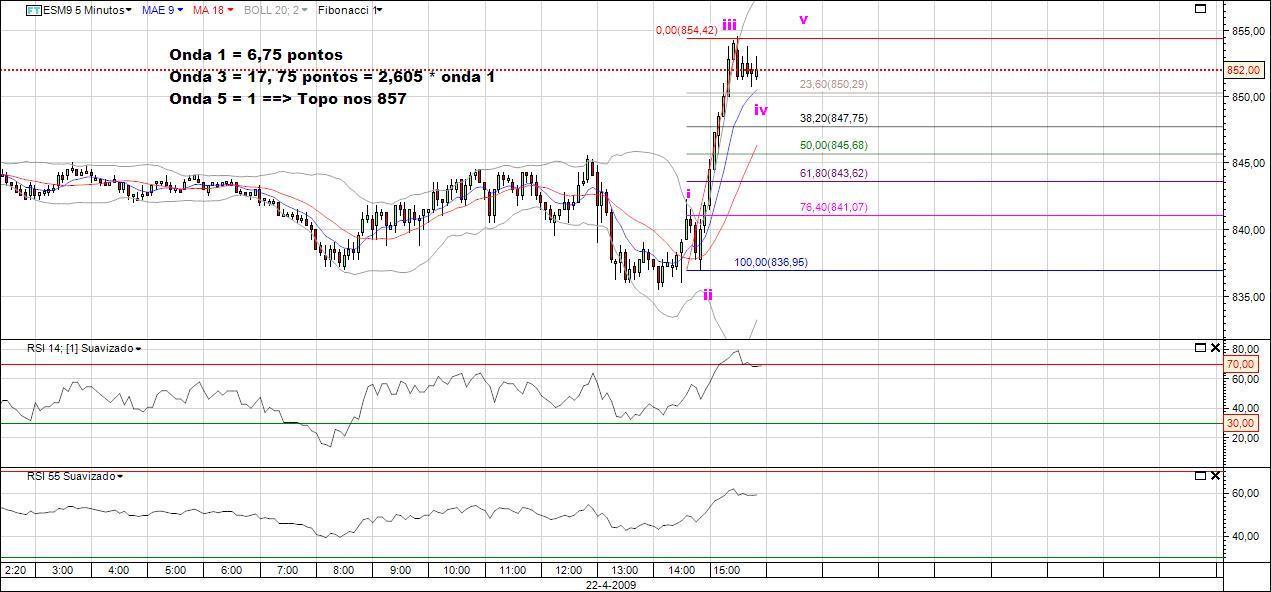Screen dimensions: 1271x592
Task: Click the 855,00 price axis label
Action: (x=1246, y=31)
